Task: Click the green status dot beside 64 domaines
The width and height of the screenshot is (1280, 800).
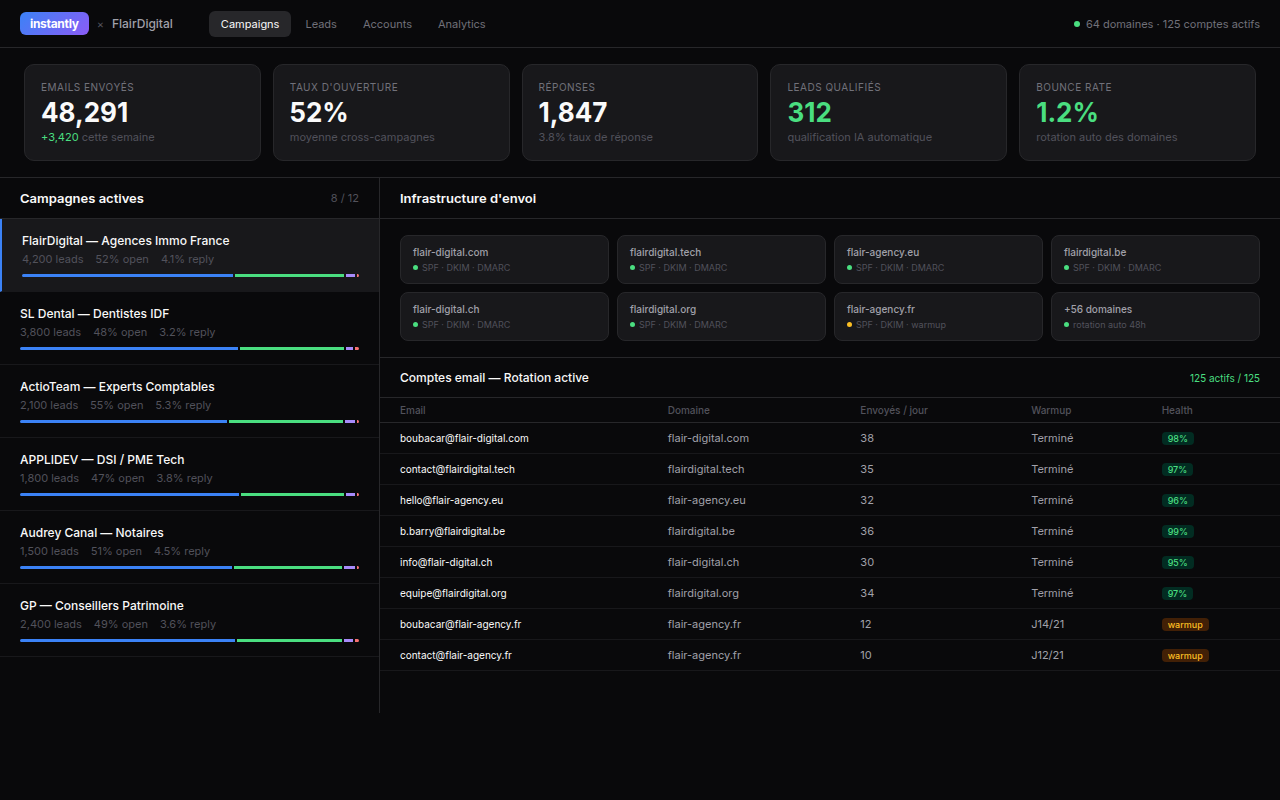Action: tap(1077, 24)
